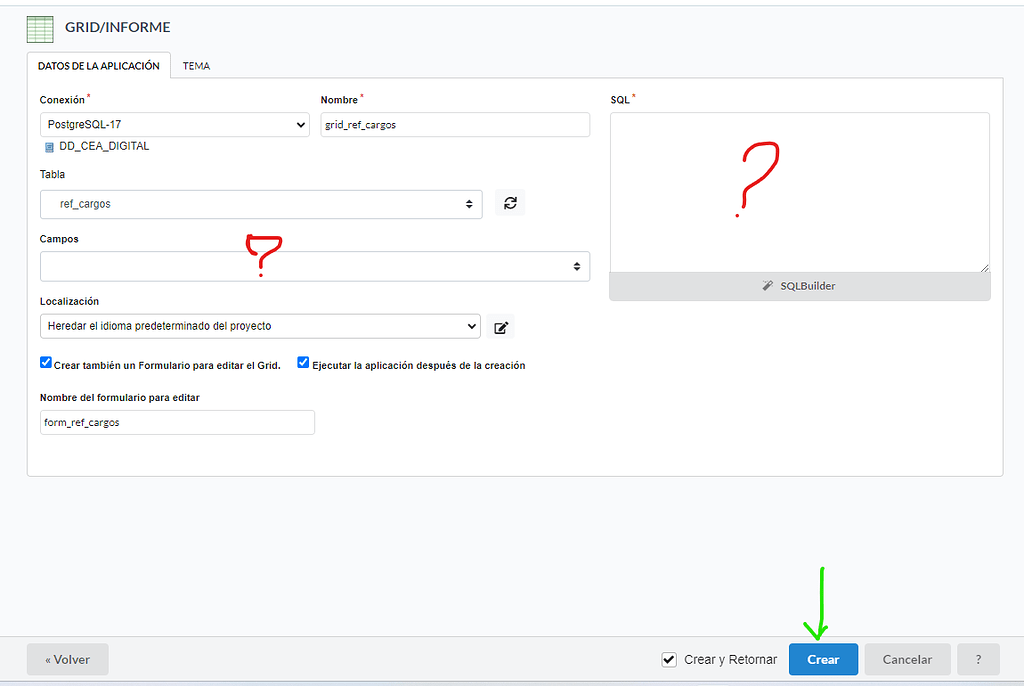Screen dimensions: 1024x686
Task: Disable "Ejecutar la aplicación después de la creación"
Action: click(303, 362)
